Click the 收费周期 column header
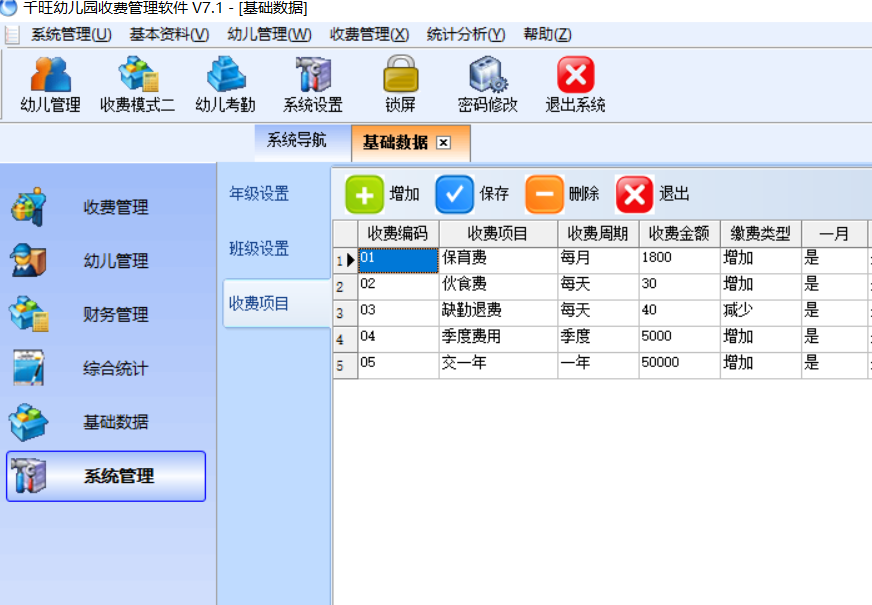This screenshot has width=872, height=605. 598,234
